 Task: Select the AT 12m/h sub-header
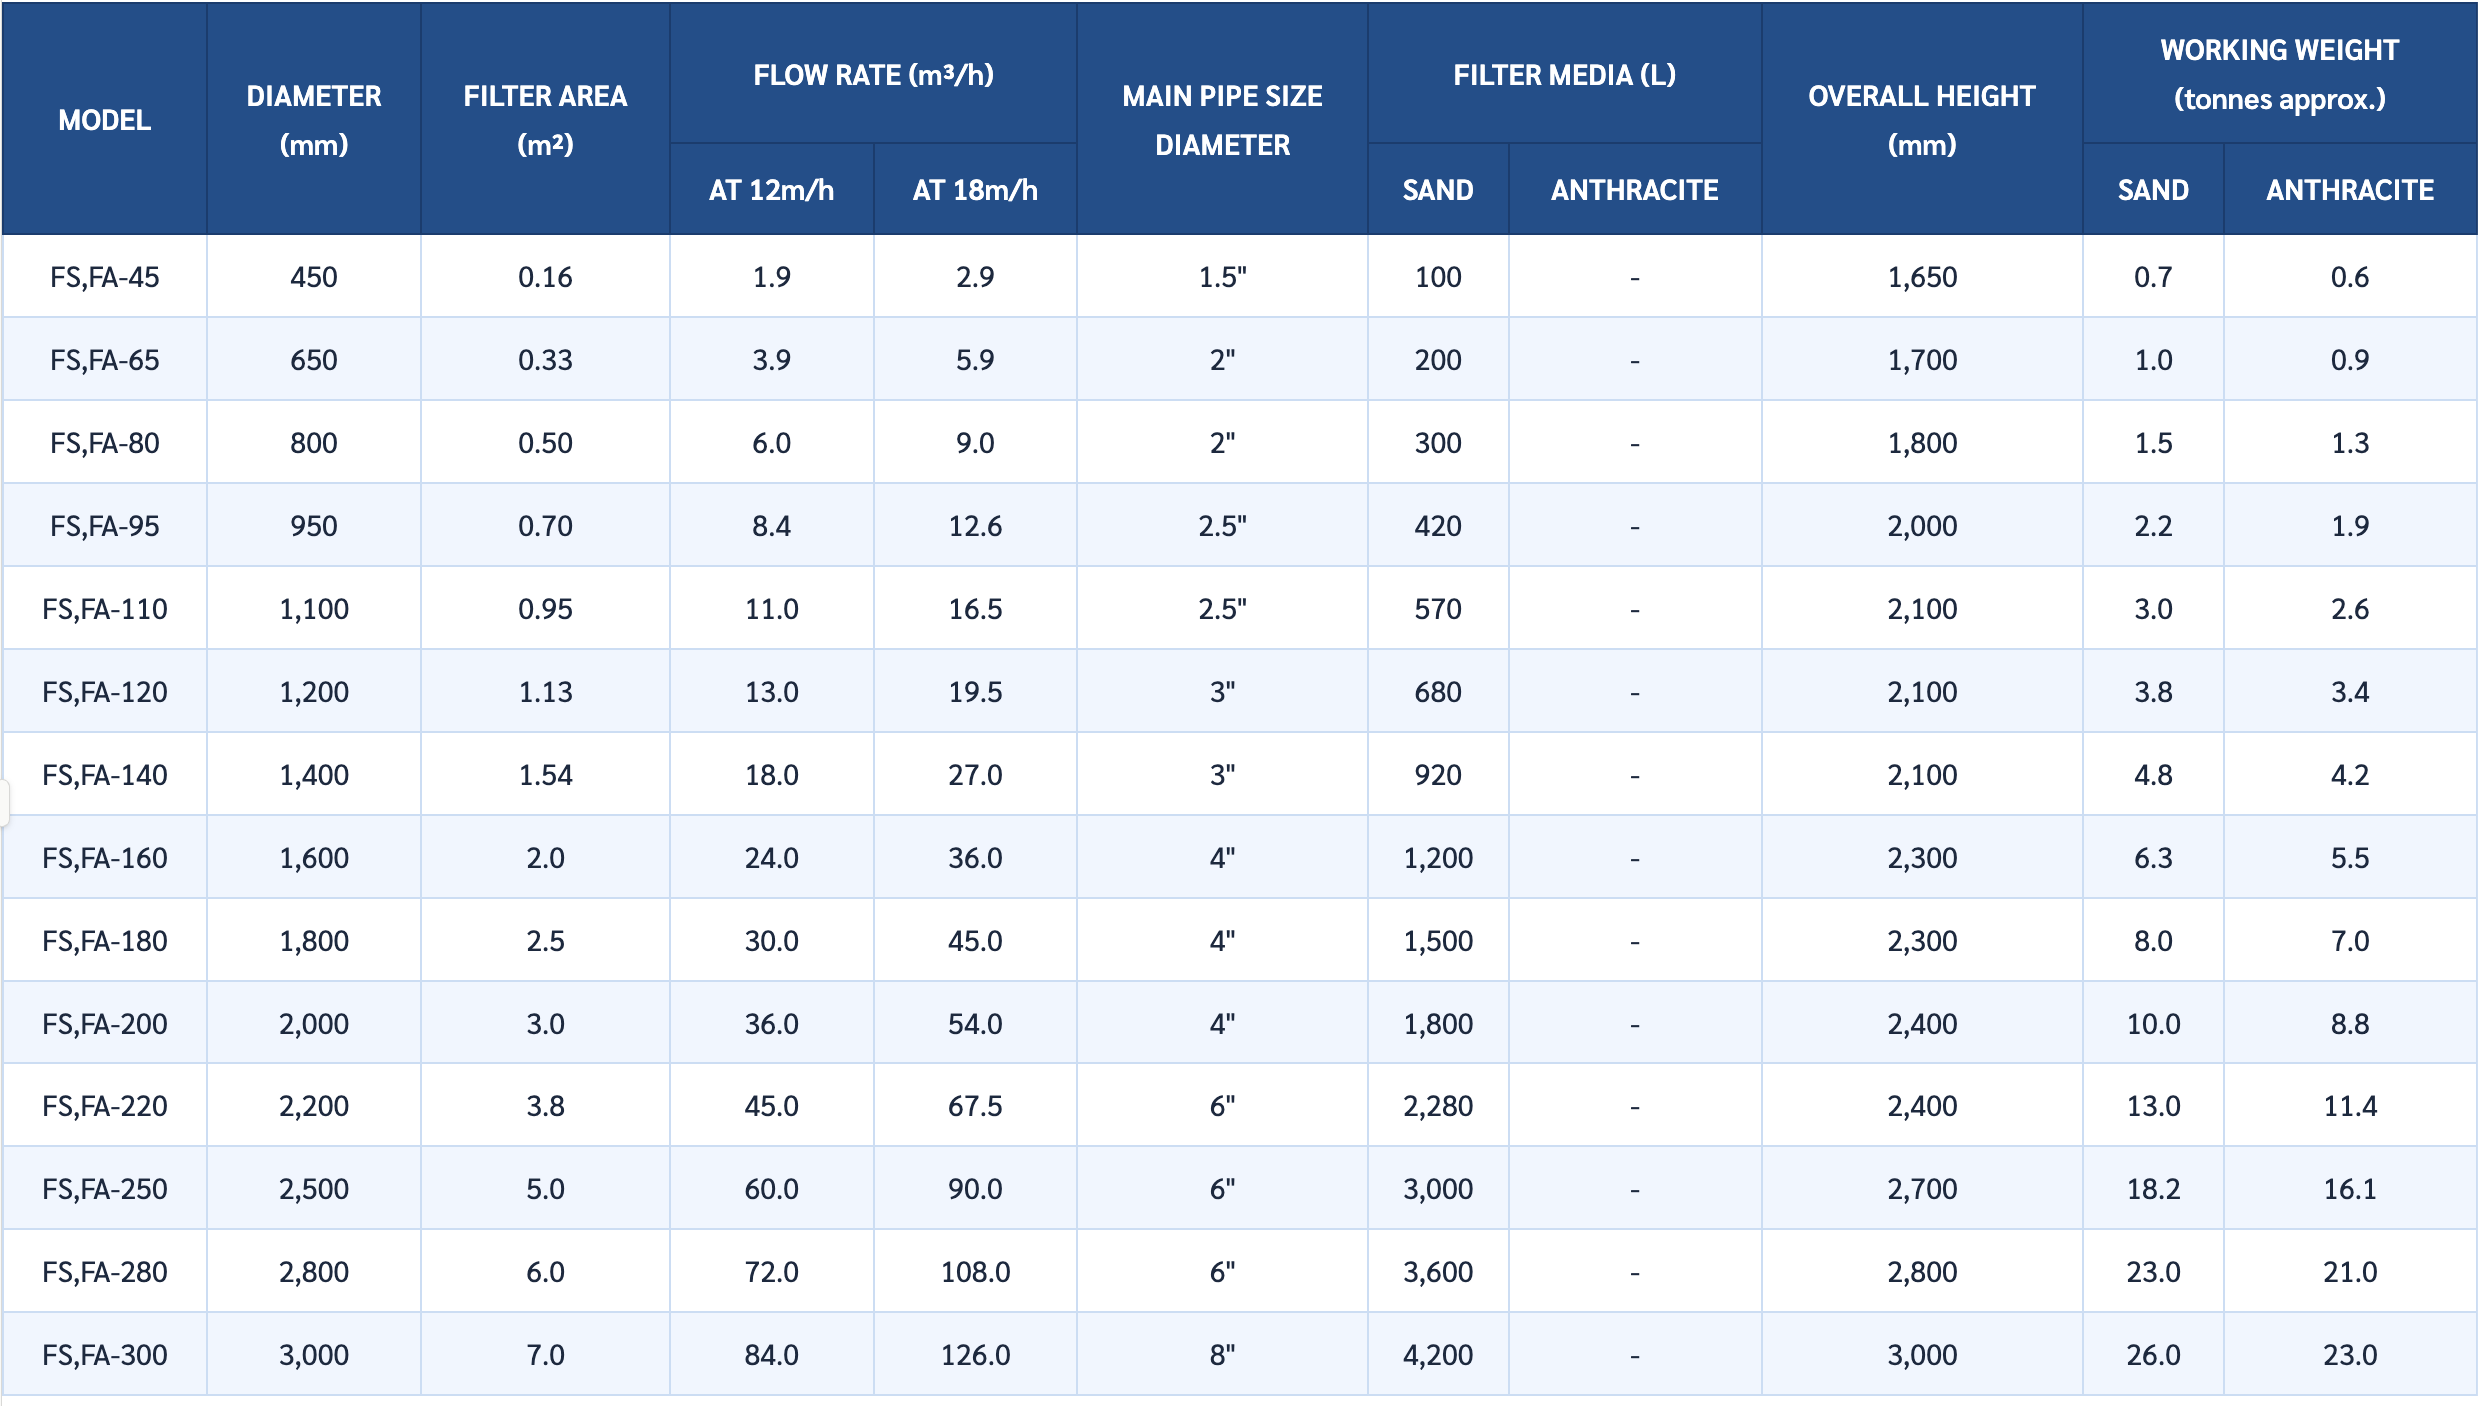click(771, 190)
